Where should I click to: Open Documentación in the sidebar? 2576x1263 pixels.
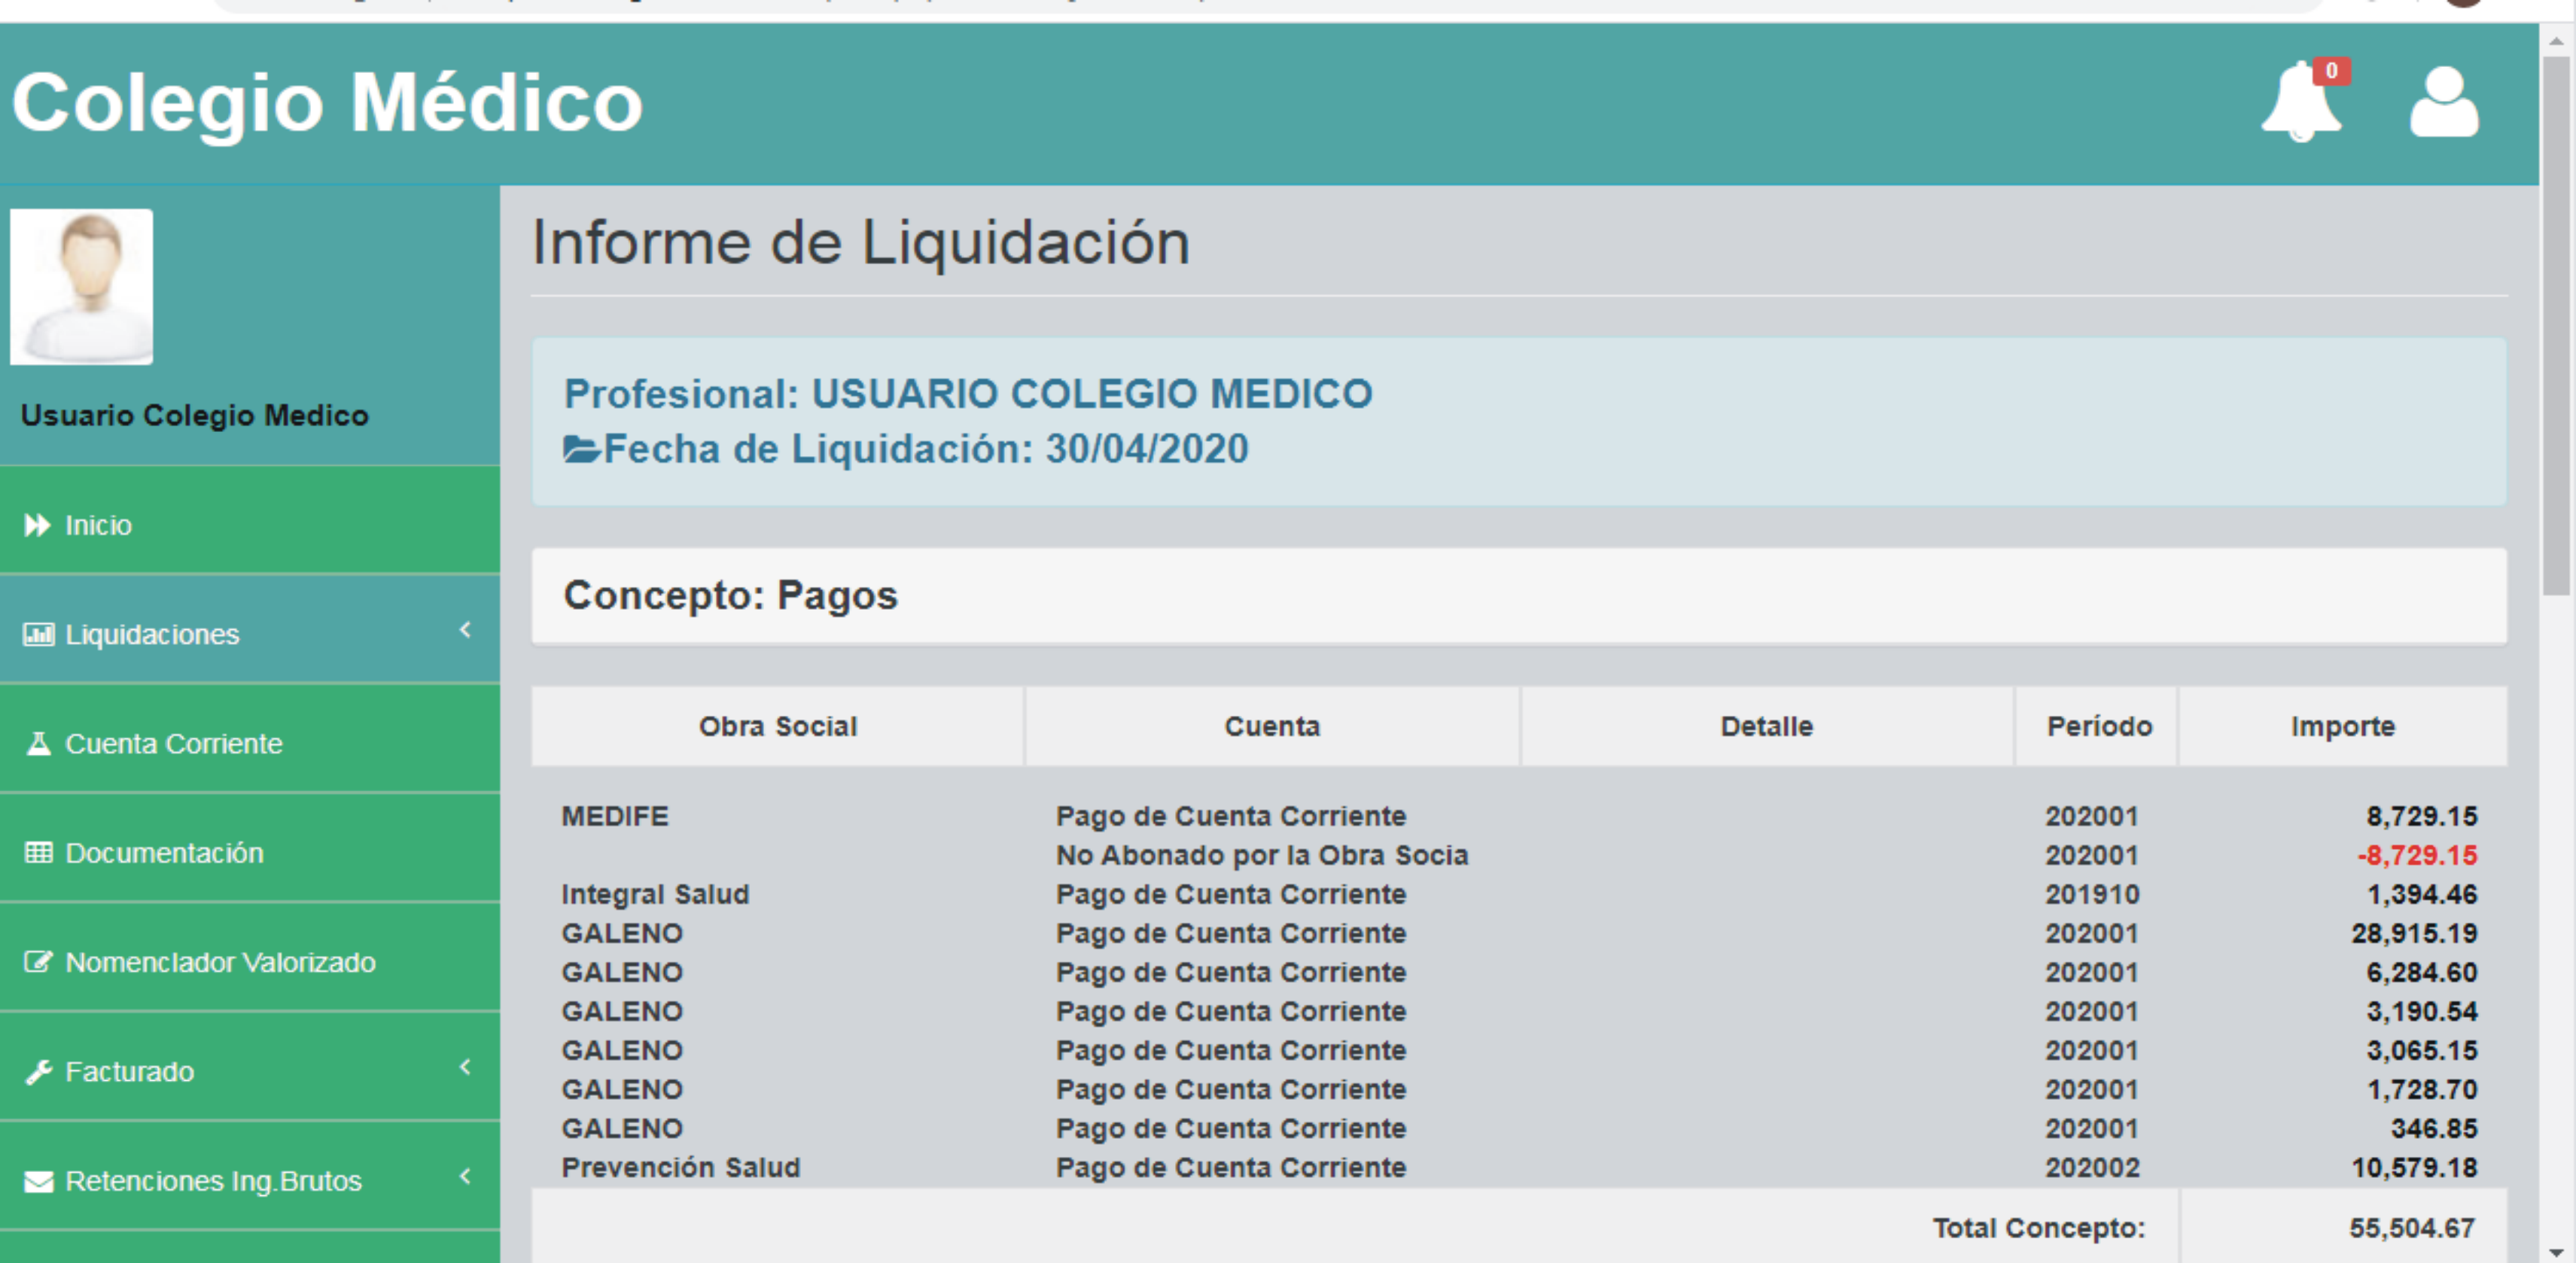point(250,848)
